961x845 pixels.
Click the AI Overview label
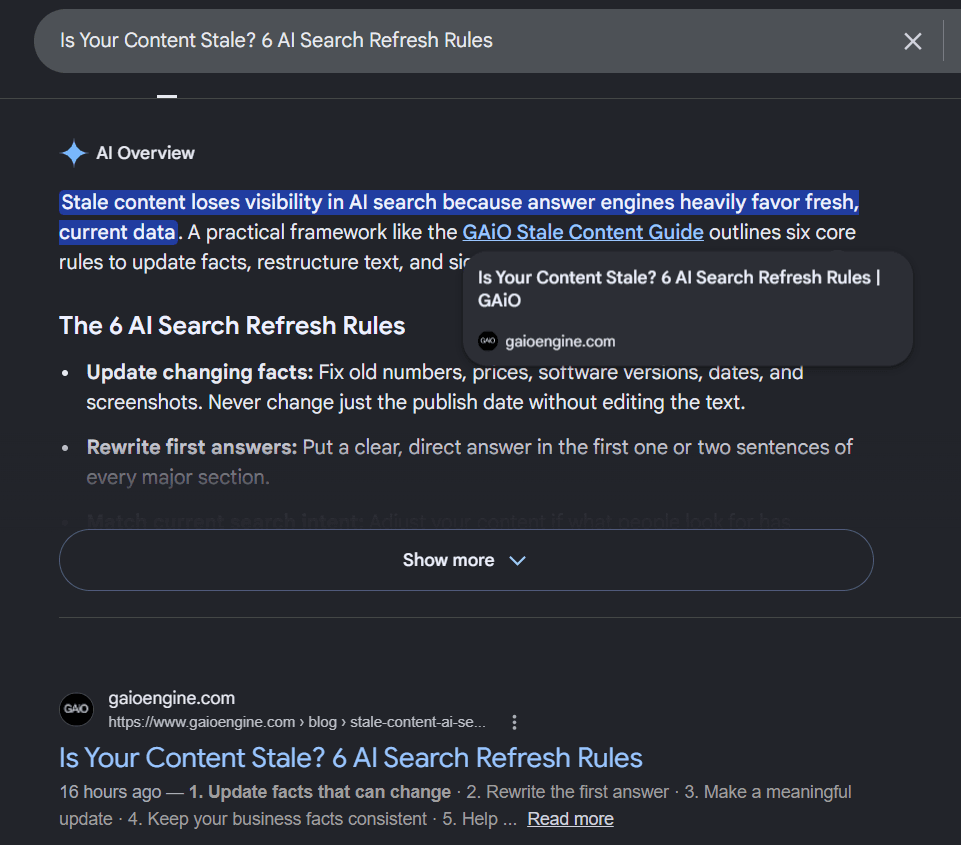[x=145, y=153]
